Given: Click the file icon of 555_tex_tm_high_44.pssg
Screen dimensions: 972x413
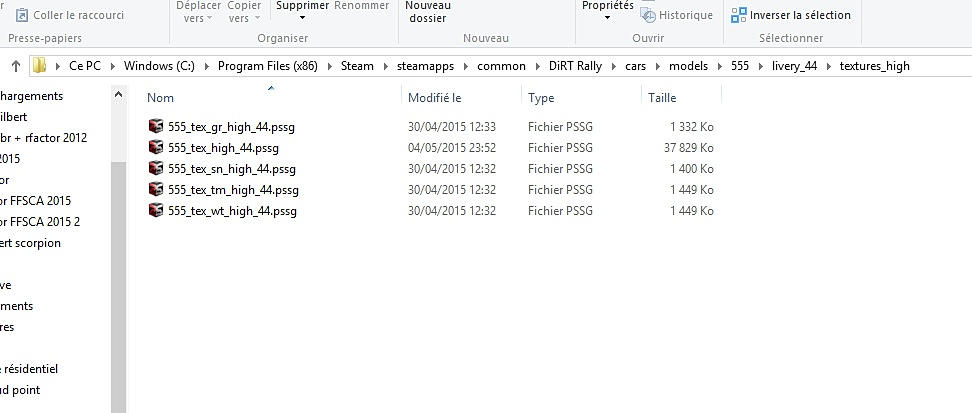Looking at the screenshot, I should pyautogui.click(x=156, y=190).
